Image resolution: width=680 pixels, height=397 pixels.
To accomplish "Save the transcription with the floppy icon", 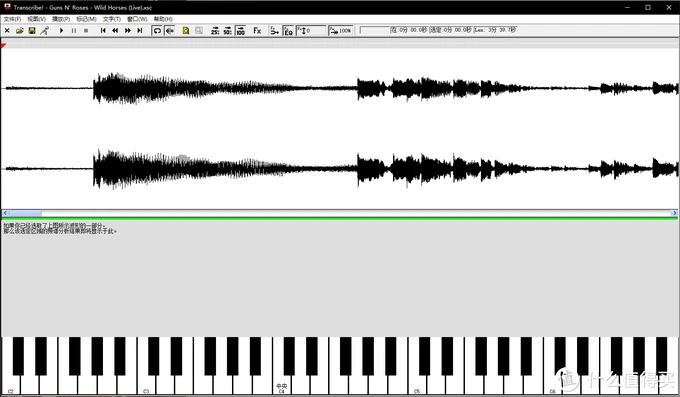I will click(32, 30).
